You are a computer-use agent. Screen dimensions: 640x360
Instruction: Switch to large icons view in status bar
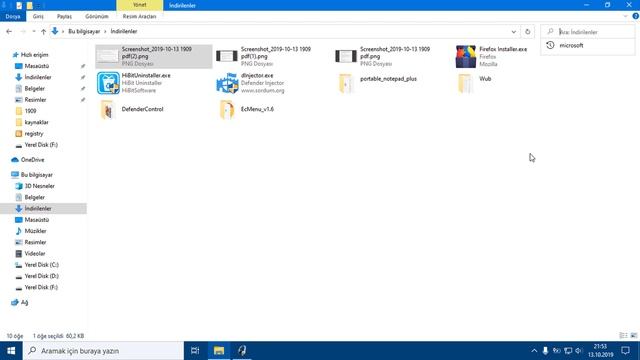tap(633, 336)
